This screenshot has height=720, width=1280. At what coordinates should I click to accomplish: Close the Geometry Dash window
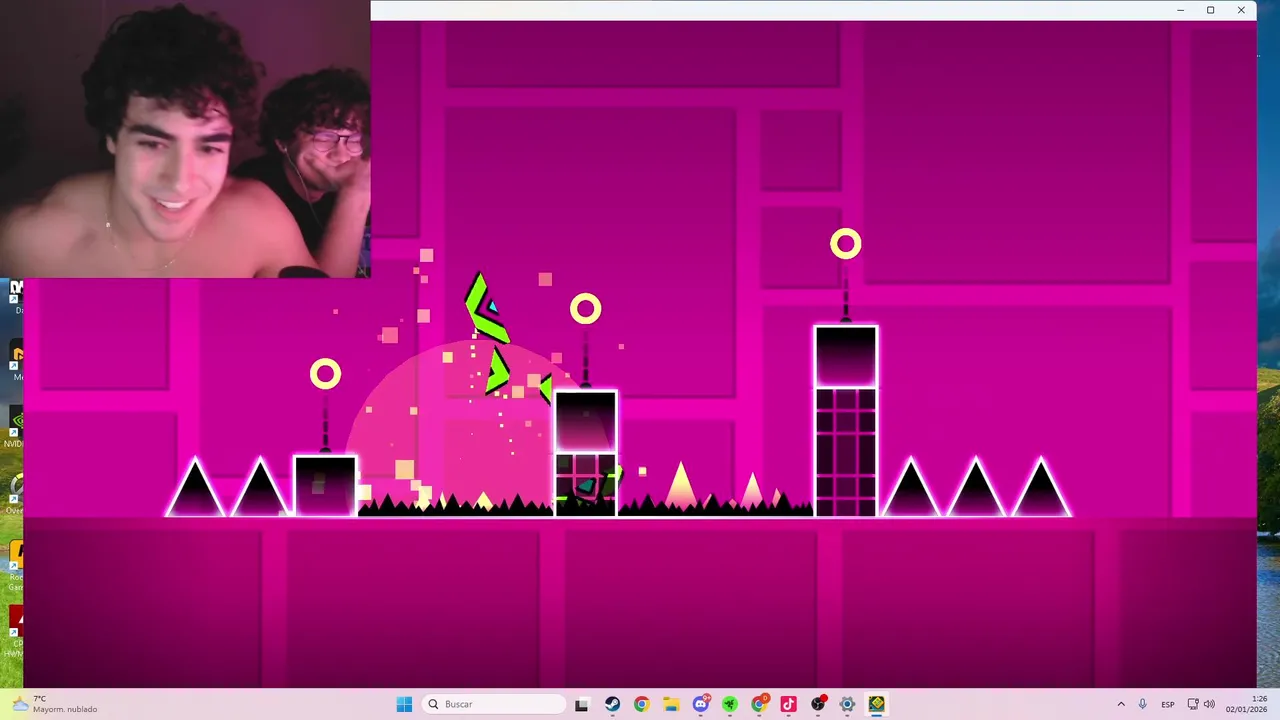point(1241,10)
